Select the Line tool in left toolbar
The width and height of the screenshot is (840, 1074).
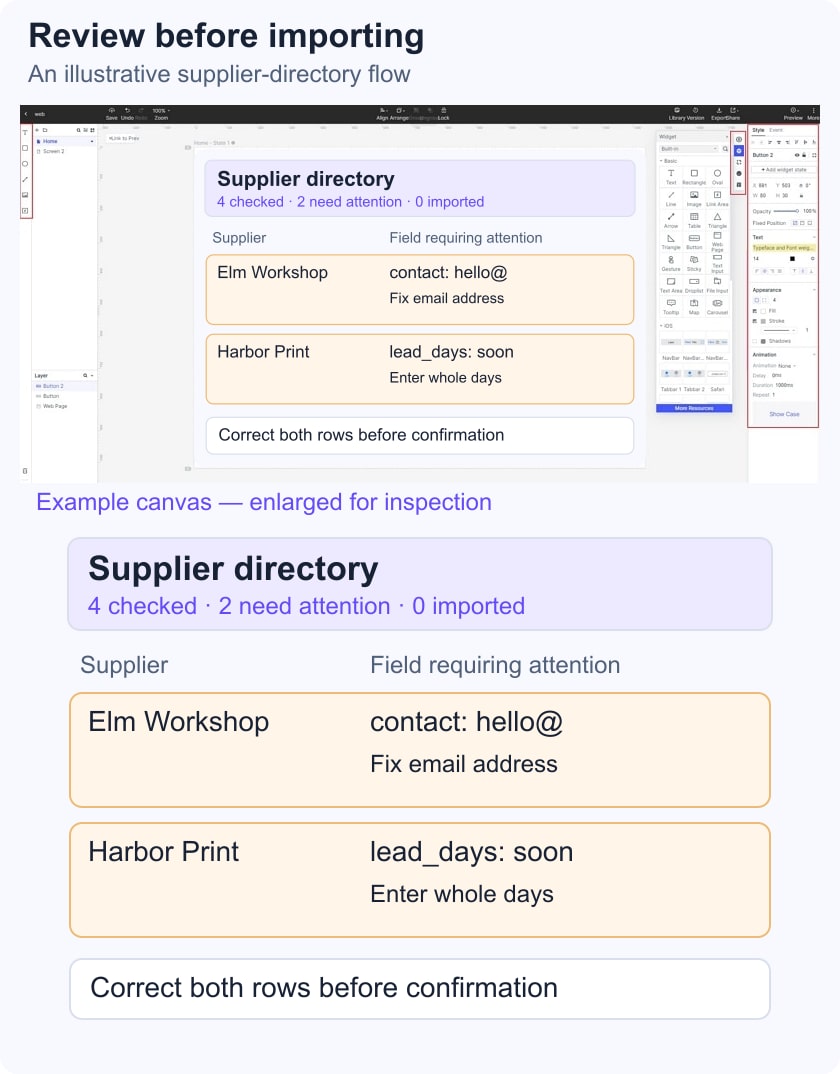pos(25,179)
